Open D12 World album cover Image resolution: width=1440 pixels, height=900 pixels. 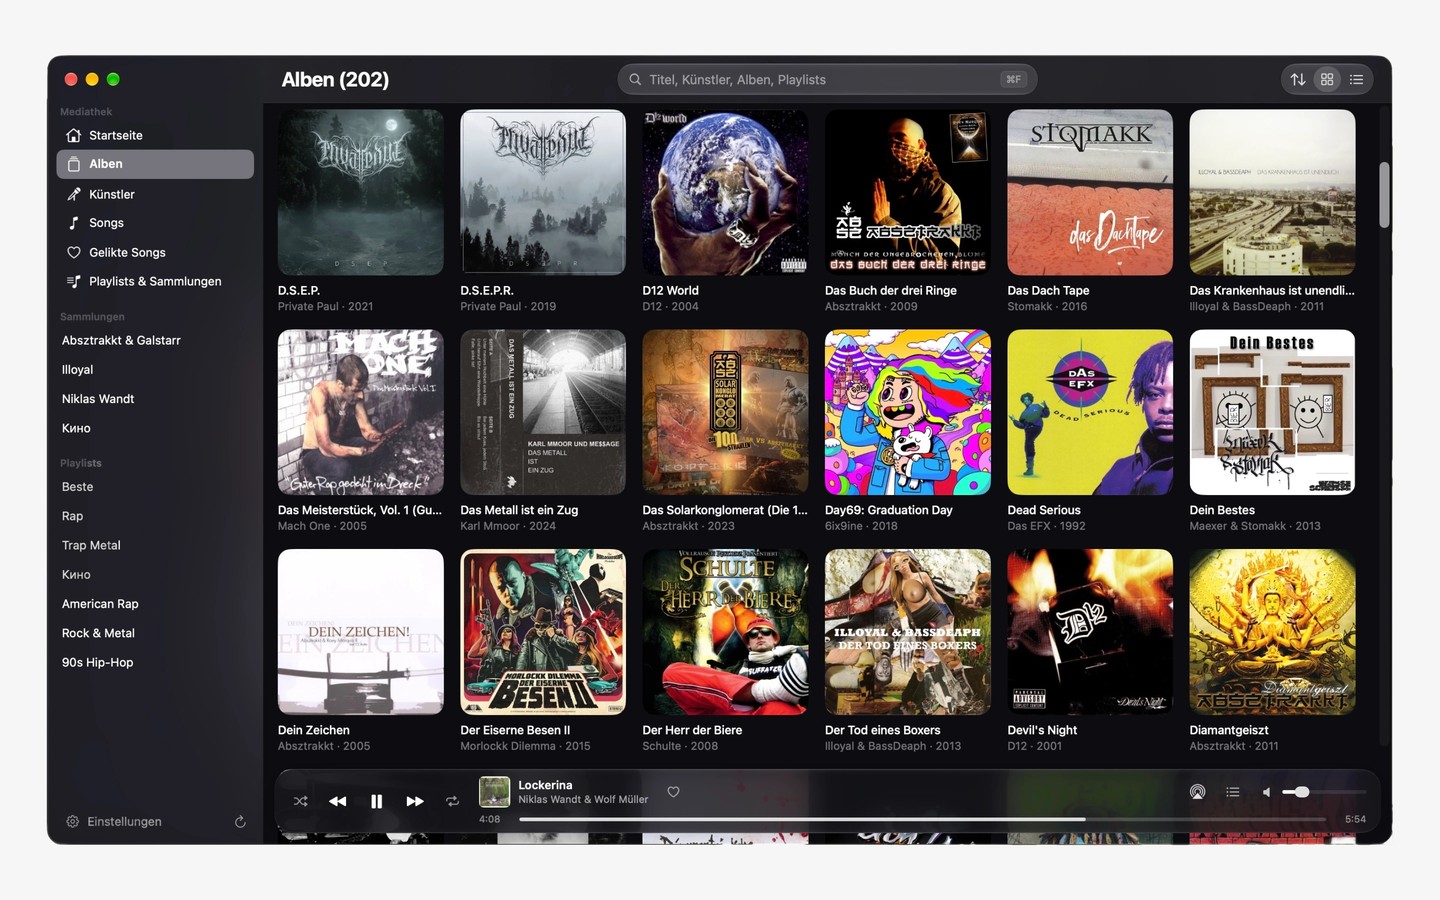[725, 192]
